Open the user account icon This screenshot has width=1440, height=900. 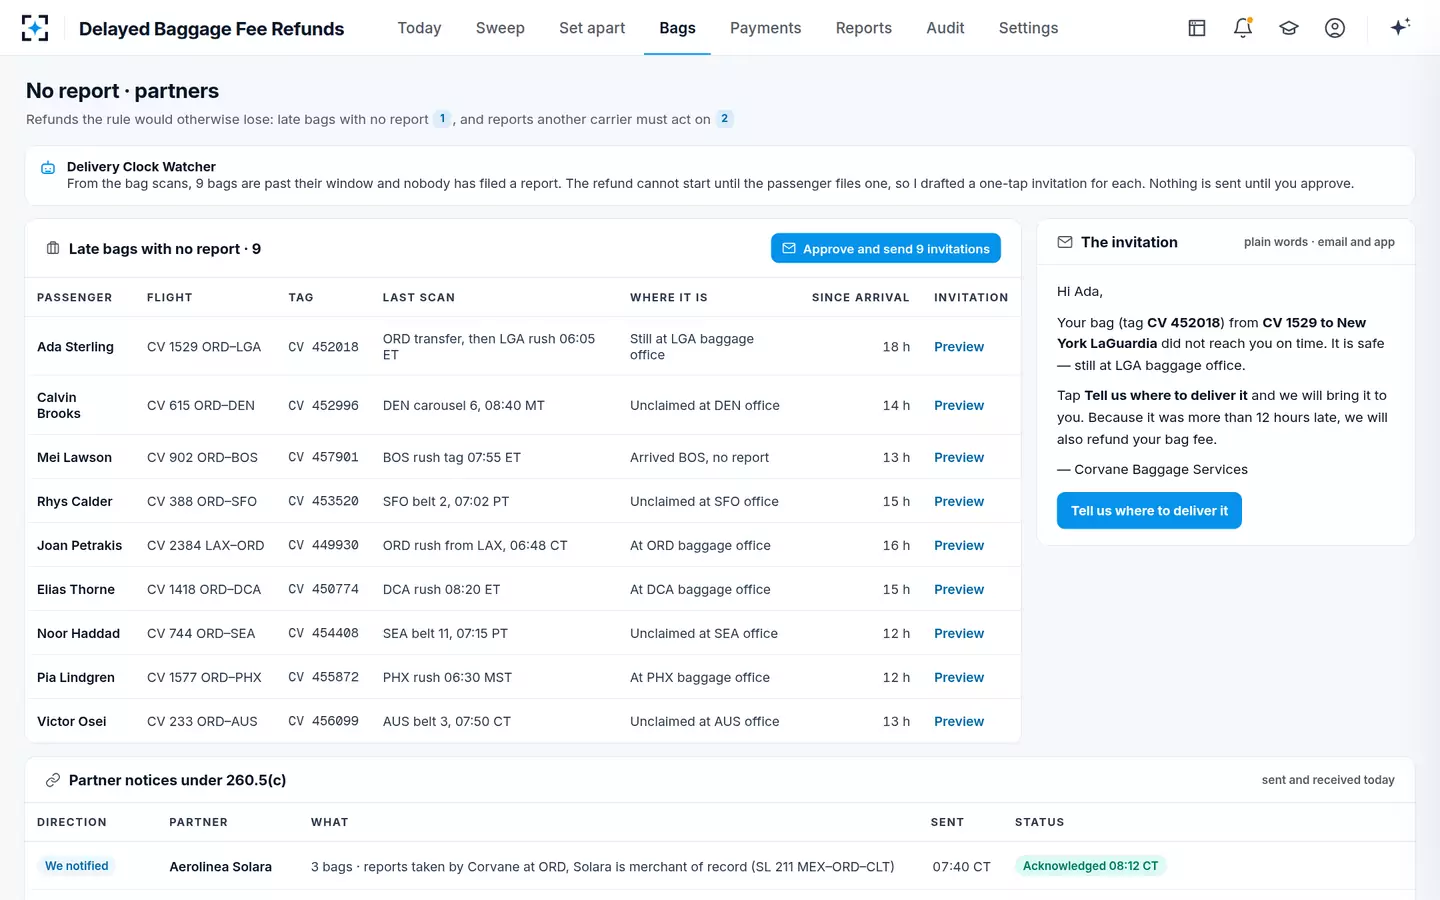coord(1335,28)
